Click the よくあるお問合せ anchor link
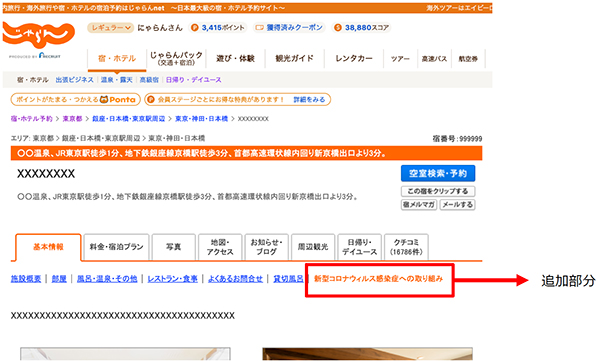Image resolution: width=600 pixels, height=363 pixels. pyautogui.click(x=235, y=279)
